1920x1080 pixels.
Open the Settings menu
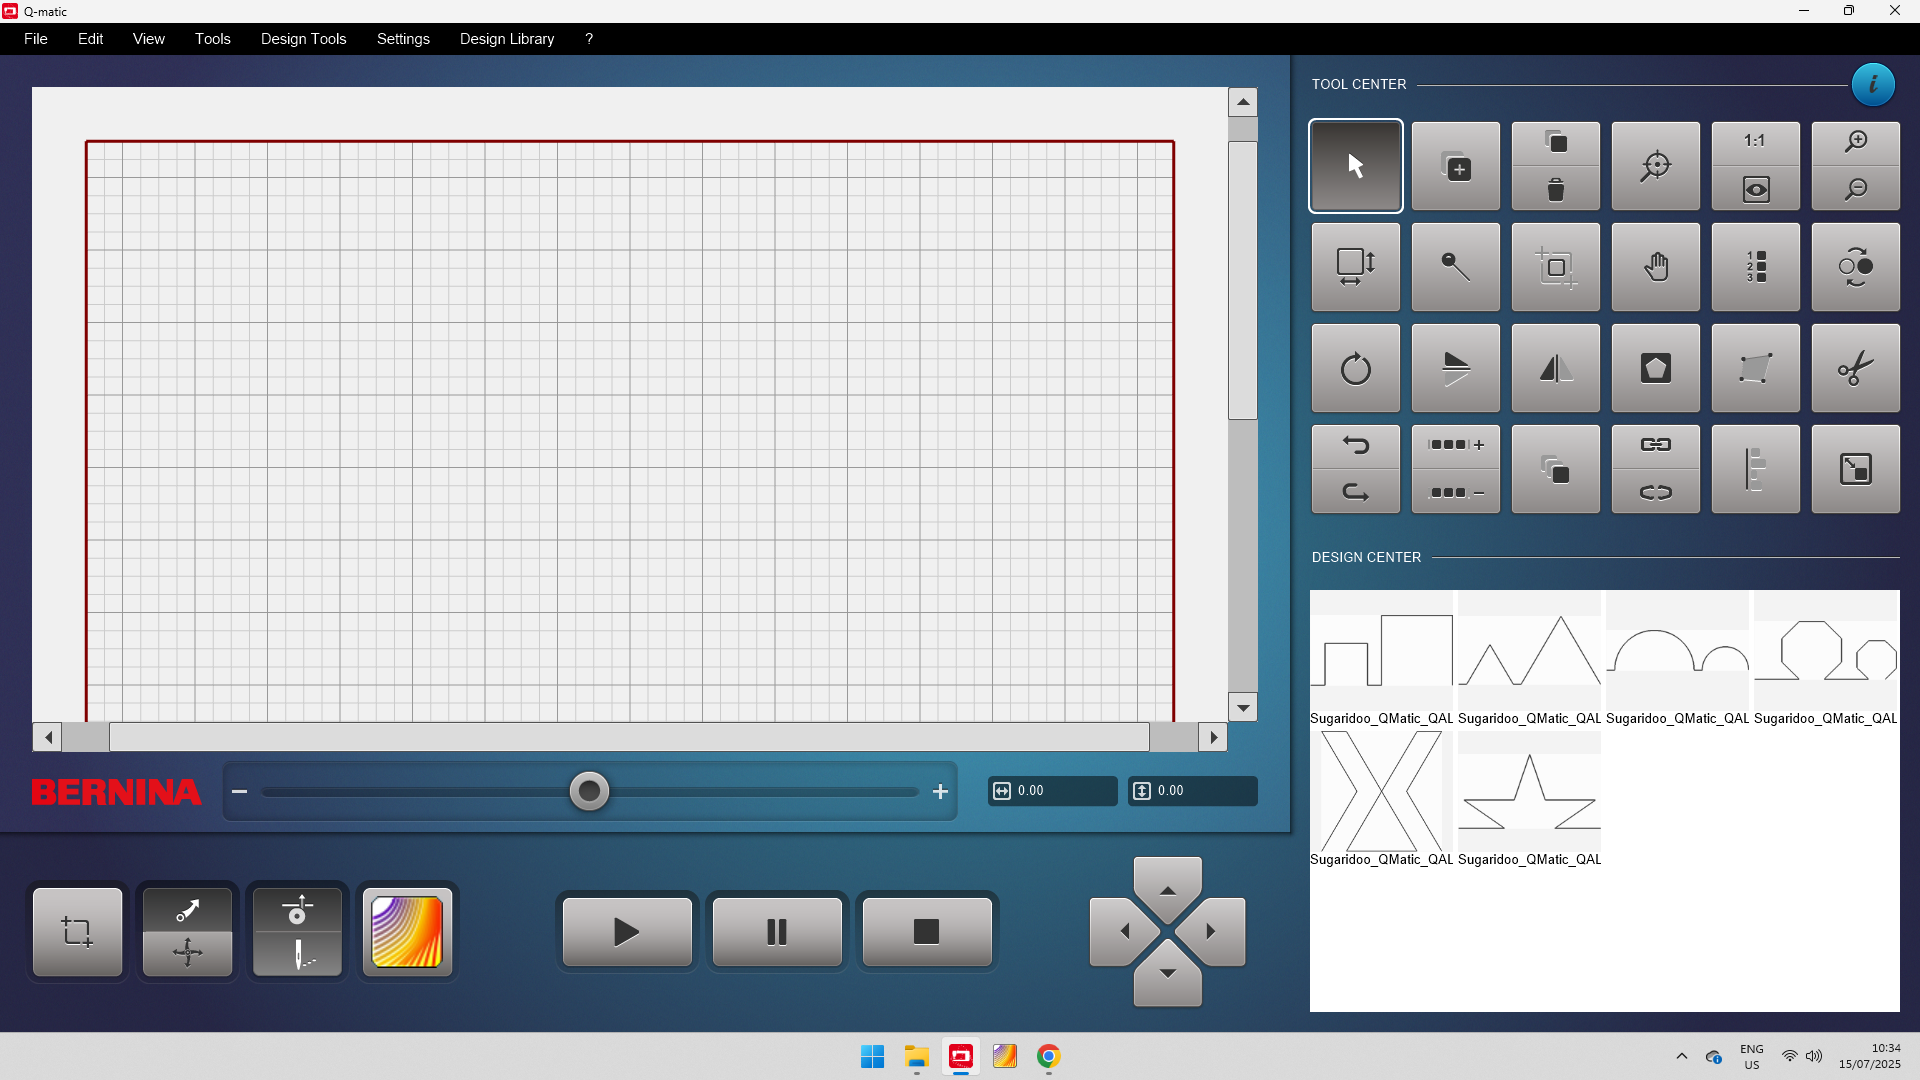[x=403, y=39]
